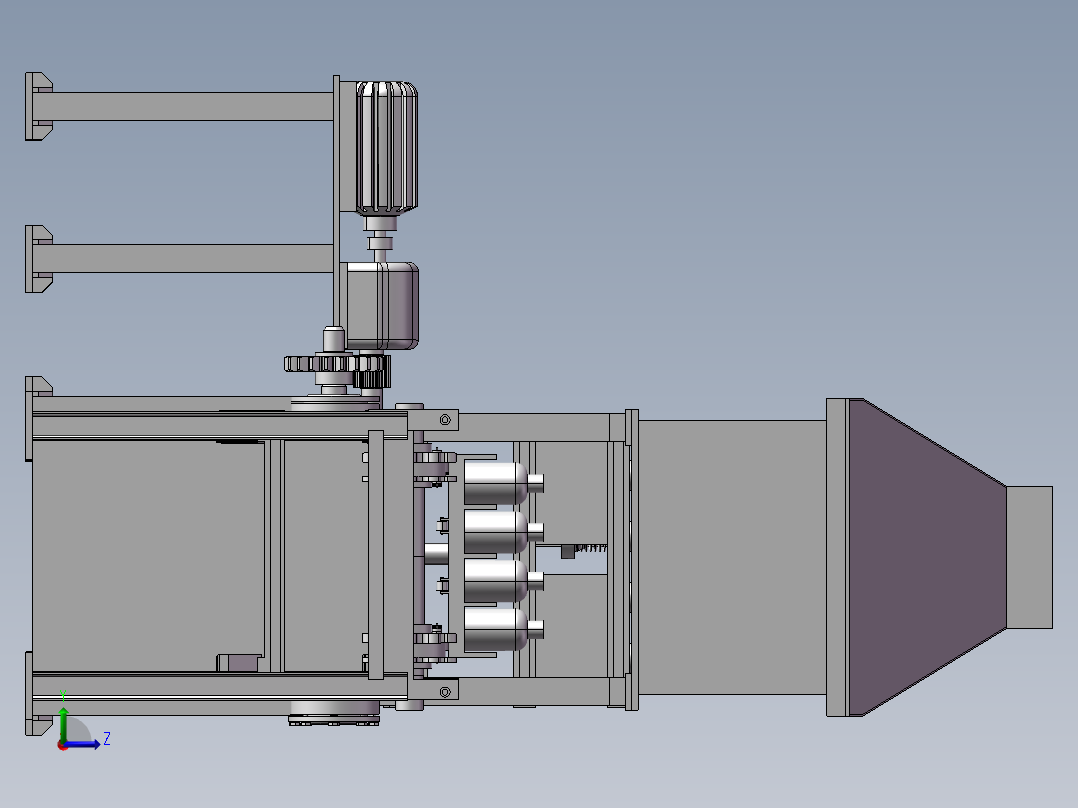Pick the topmost of the four cylinders
Image resolution: width=1078 pixels, height=808 pixels.
(504, 483)
